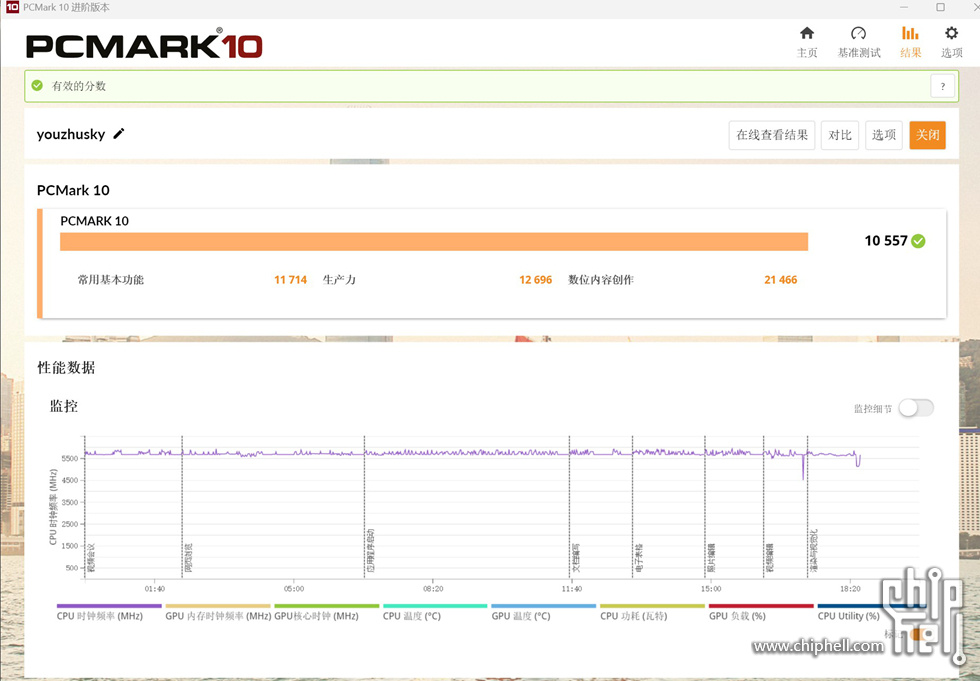The width and height of the screenshot is (980, 681).
Task: Toggle the CPU 温度 (°C) legend series
Action: pyautogui.click(x=435, y=612)
